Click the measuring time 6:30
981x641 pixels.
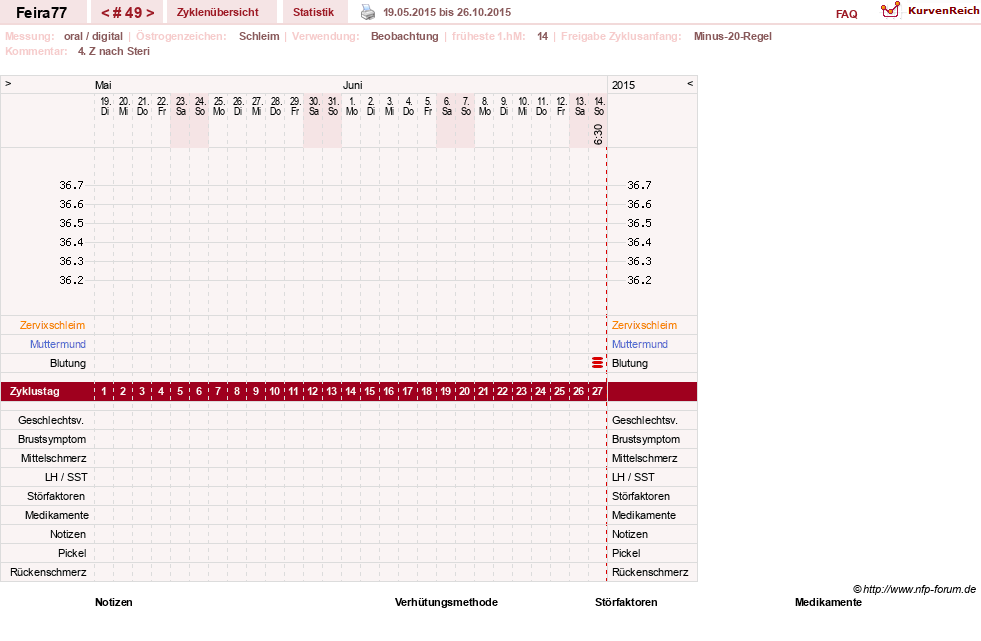click(598, 134)
